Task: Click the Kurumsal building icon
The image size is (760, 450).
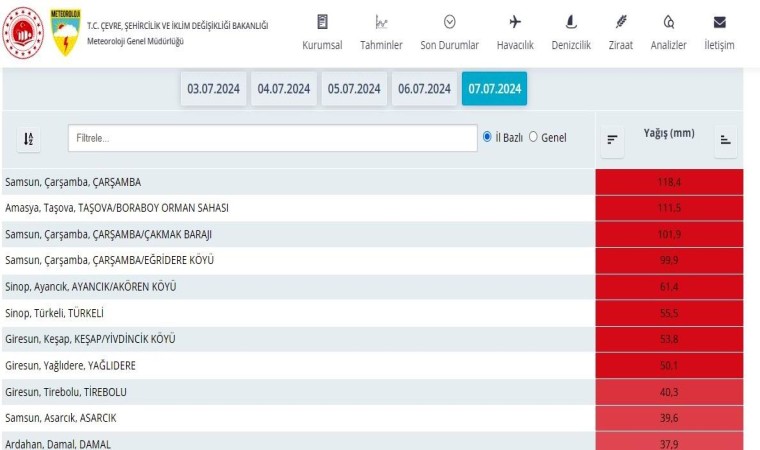Action: 322,22
